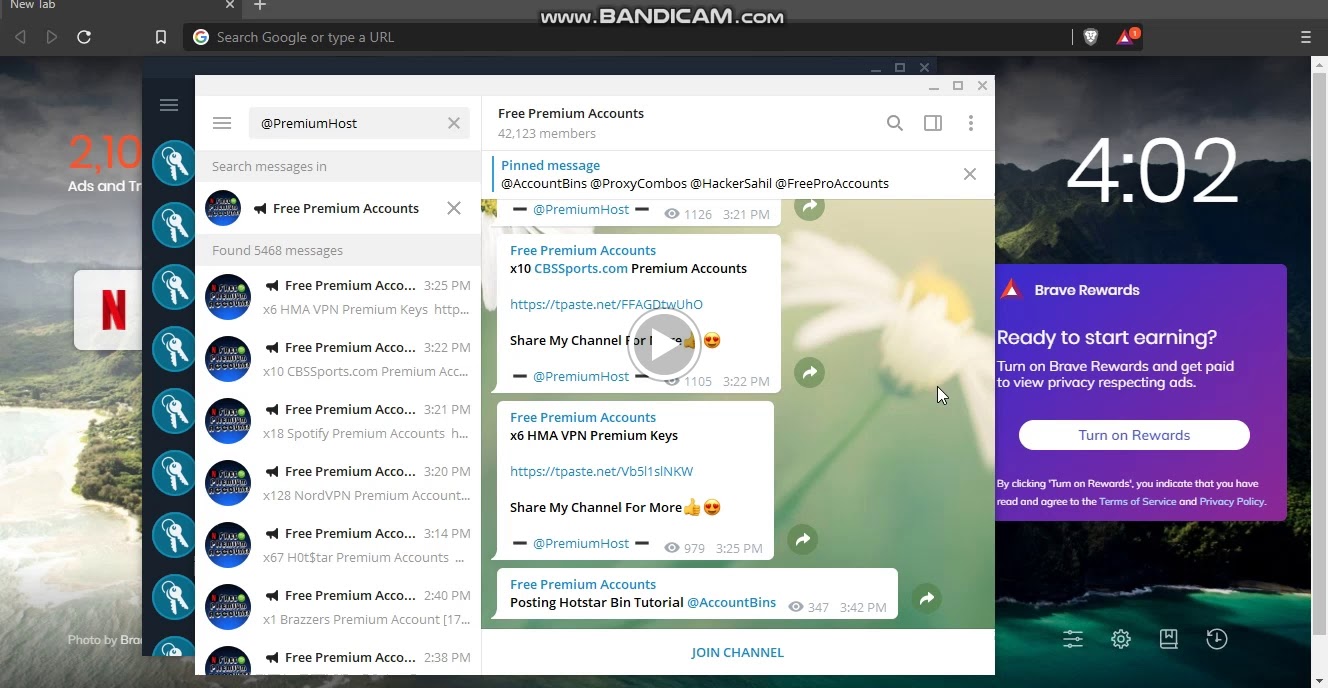Play the video overlay button
This screenshot has width=1328, height=688.
click(664, 344)
